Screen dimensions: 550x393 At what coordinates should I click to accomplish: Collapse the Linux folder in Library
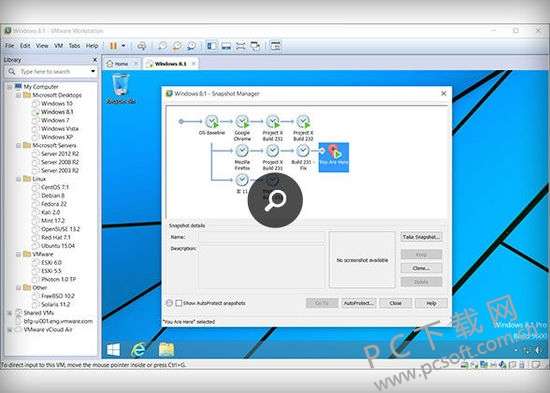coord(19,179)
